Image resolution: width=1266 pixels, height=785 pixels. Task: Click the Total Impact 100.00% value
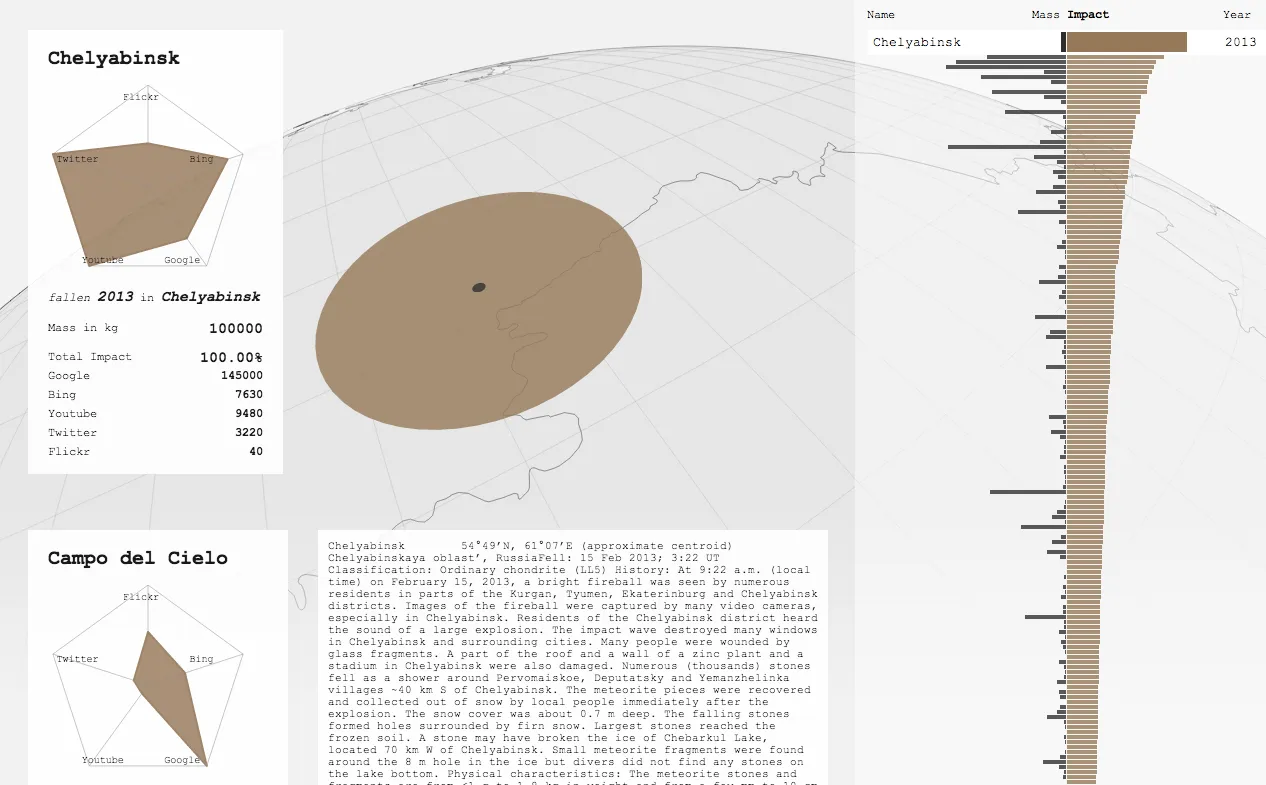[231, 357]
